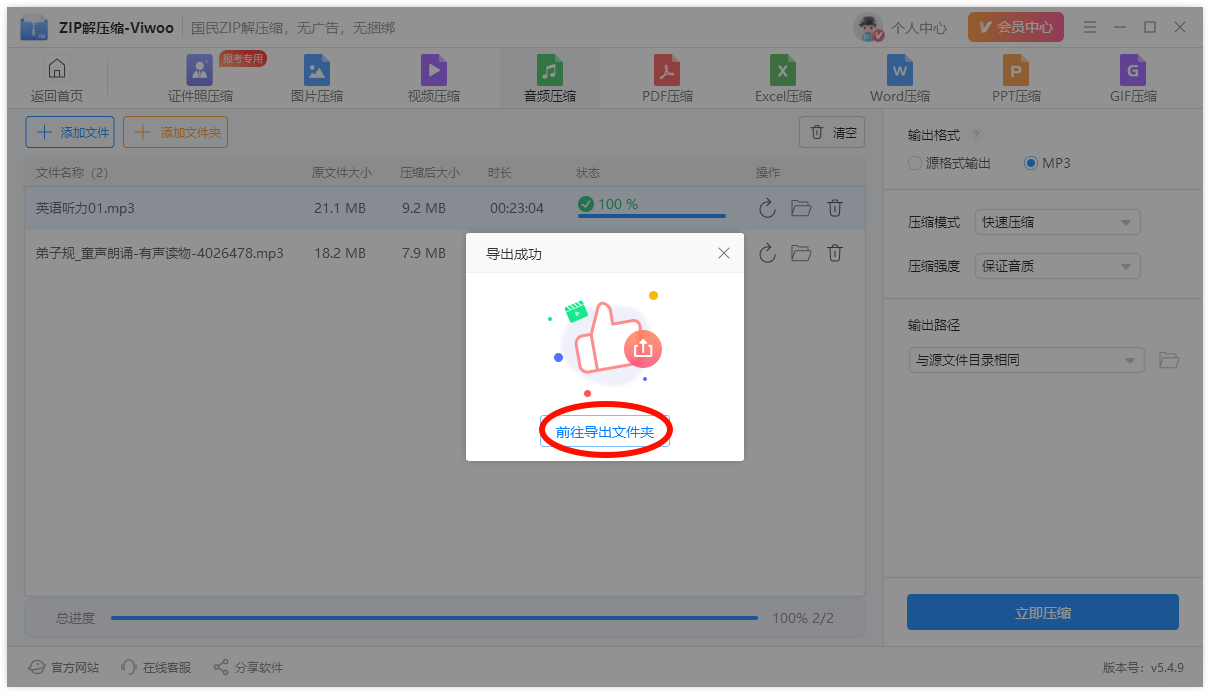The height and width of the screenshot is (694, 1210).
Task: Open 个人中心 personal center
Action: click(x=919, y=28)
